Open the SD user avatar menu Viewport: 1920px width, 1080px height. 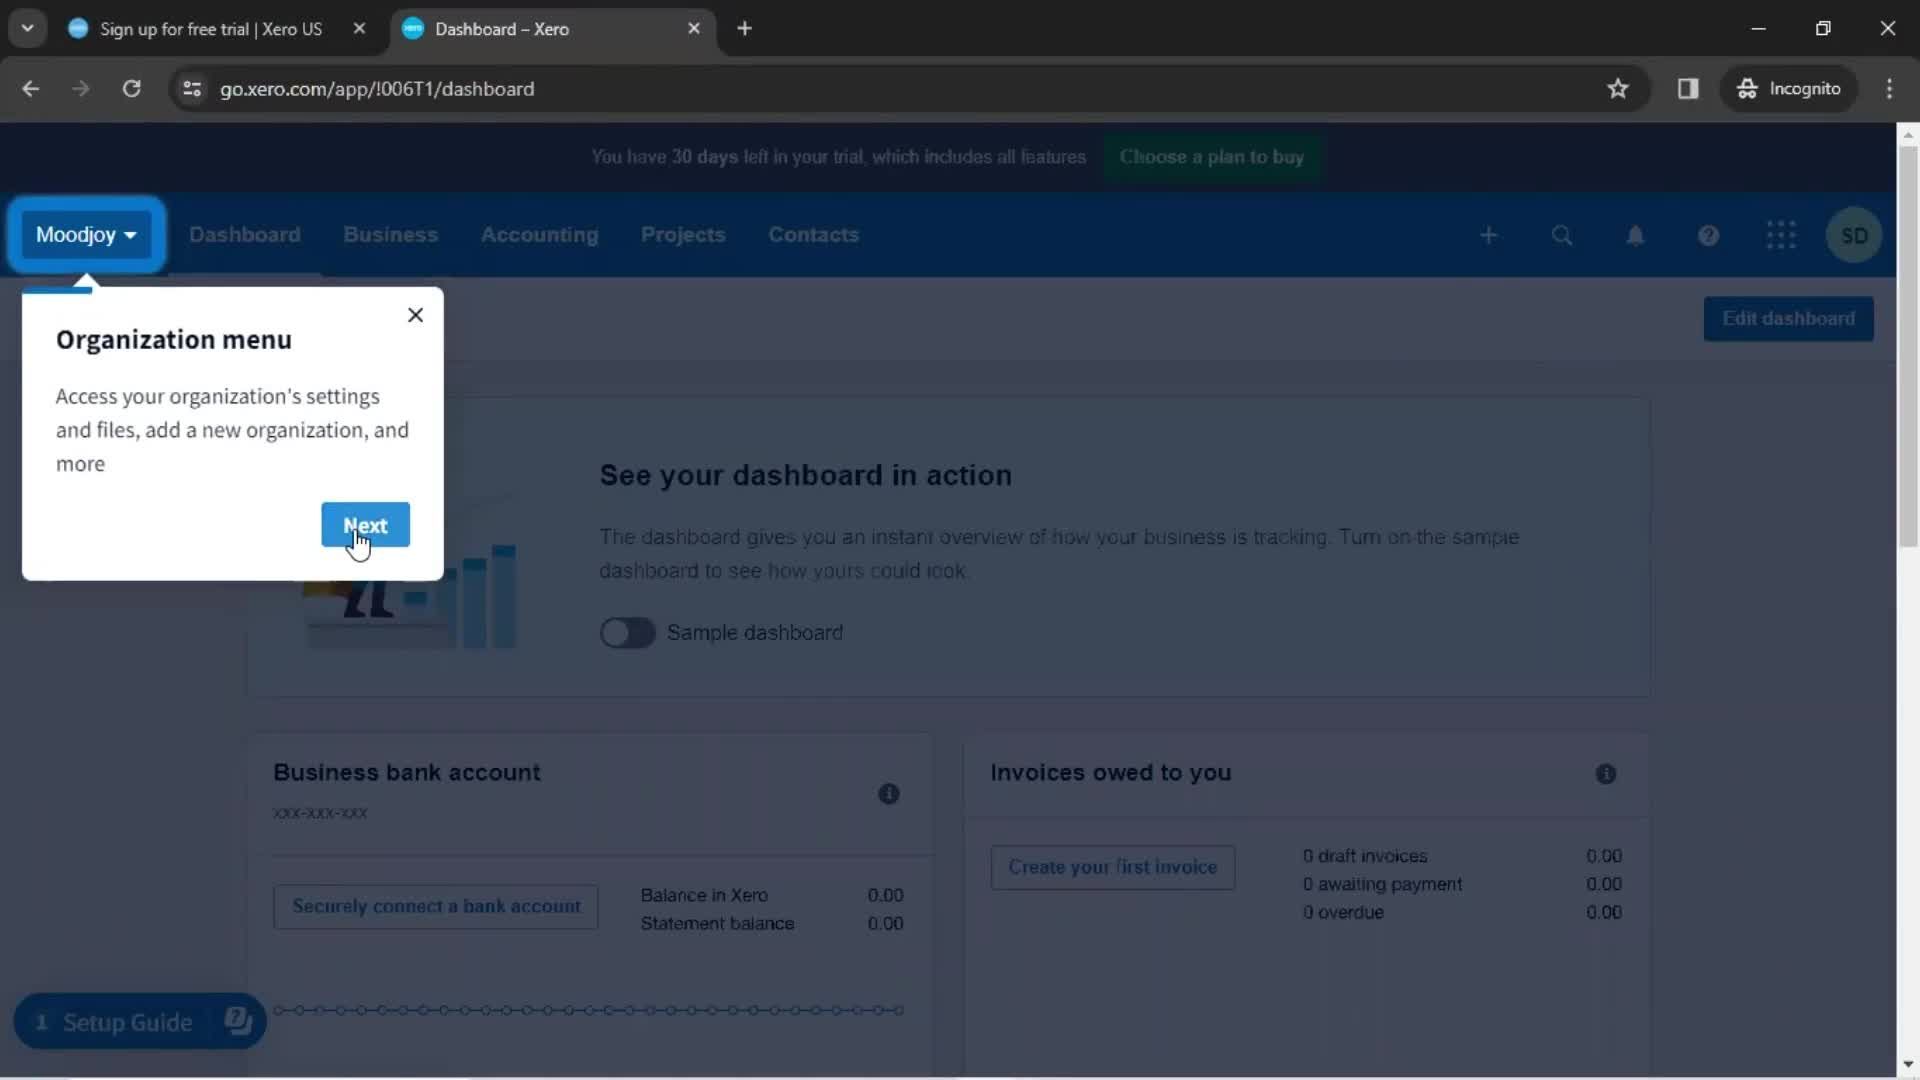tap(1854, 235)
